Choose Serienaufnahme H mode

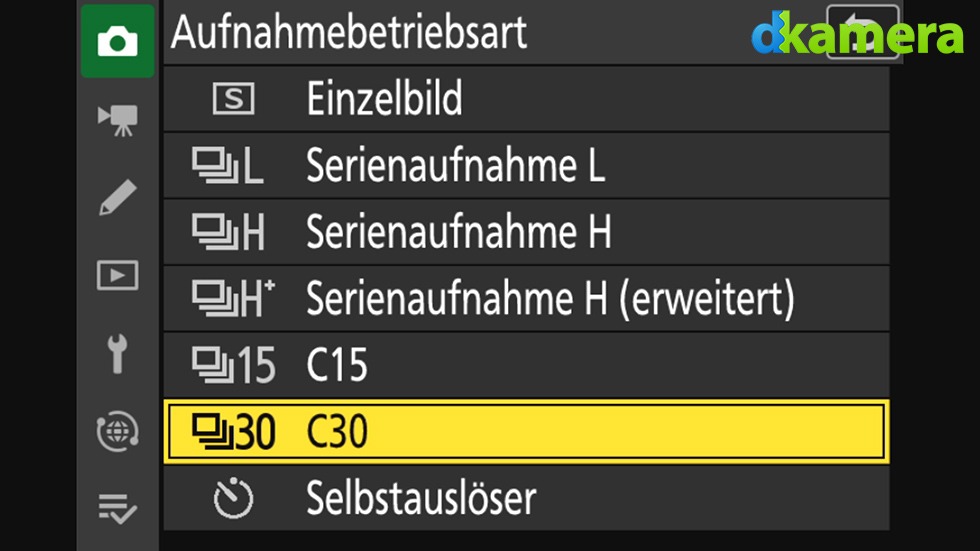pyautogui.click(x=526, y=232)
